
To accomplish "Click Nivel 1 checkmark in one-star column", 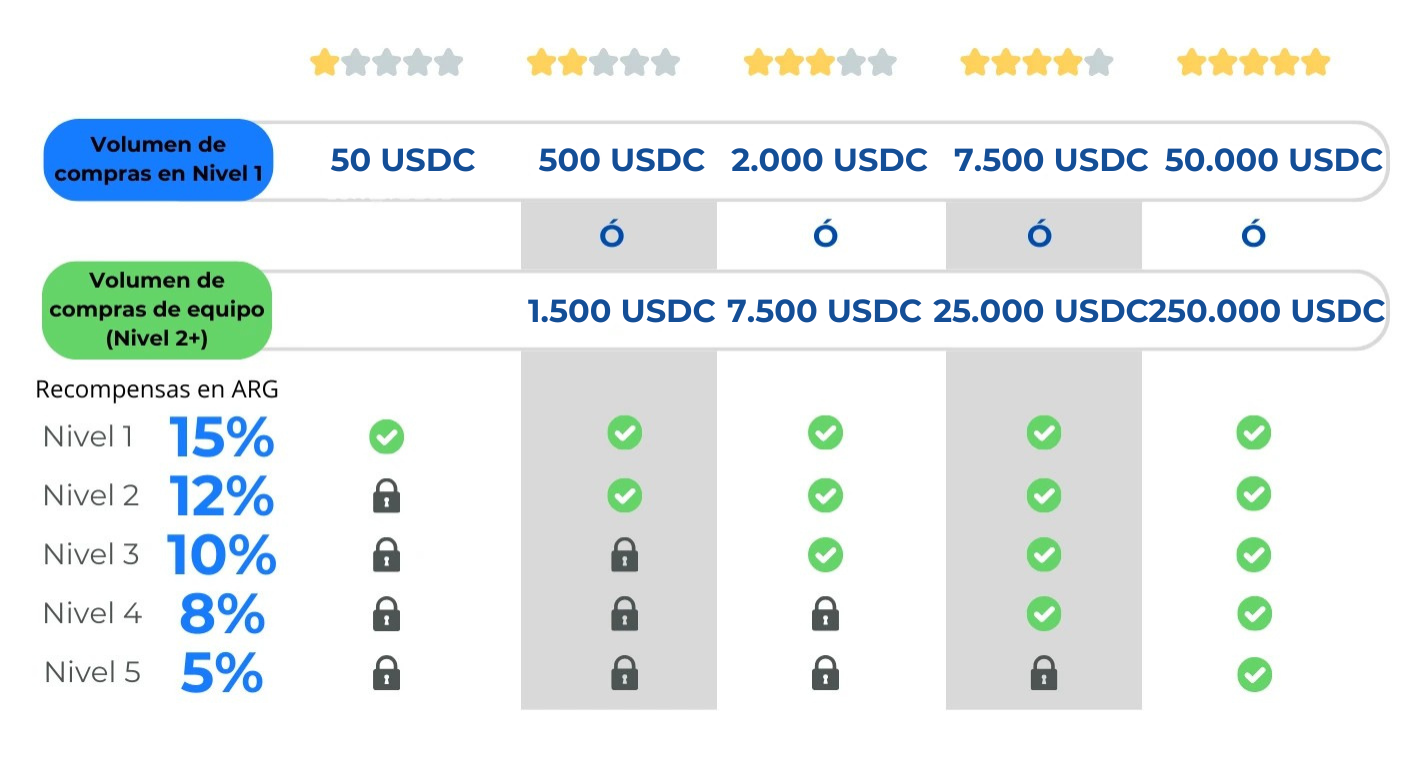I will (386, 436).
